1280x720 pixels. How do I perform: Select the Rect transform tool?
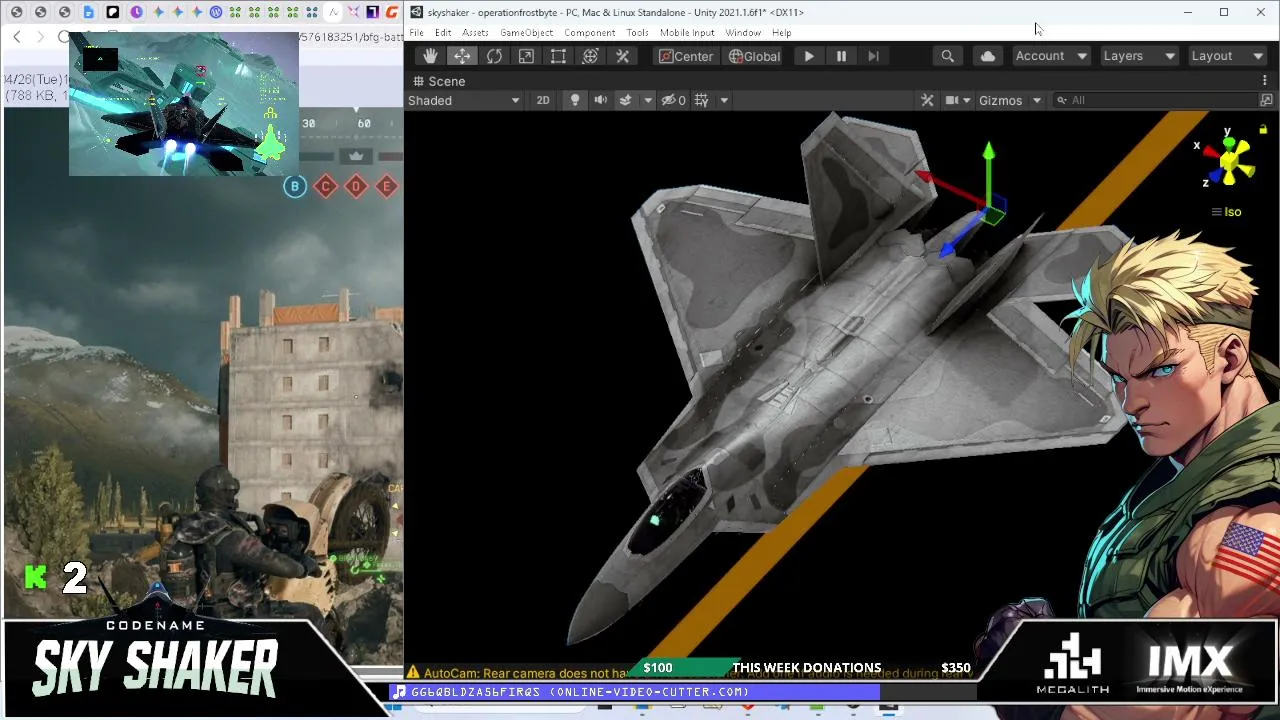(x=558, y=56)
